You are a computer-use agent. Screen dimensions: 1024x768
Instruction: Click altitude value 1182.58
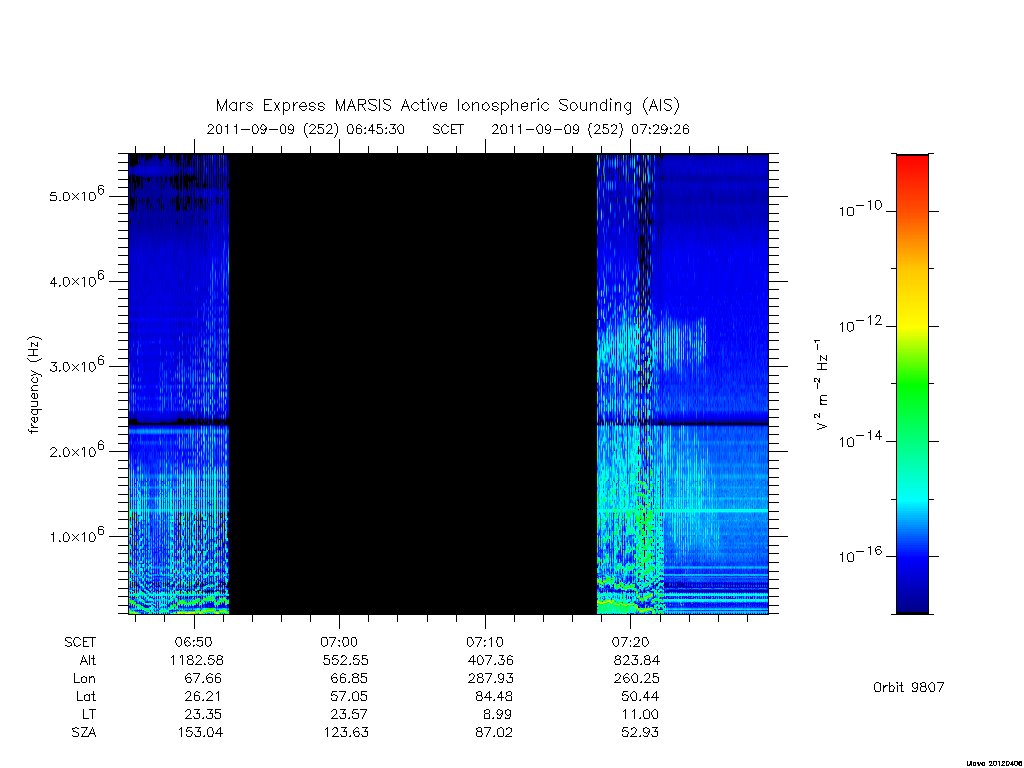[x=197, y=660]
